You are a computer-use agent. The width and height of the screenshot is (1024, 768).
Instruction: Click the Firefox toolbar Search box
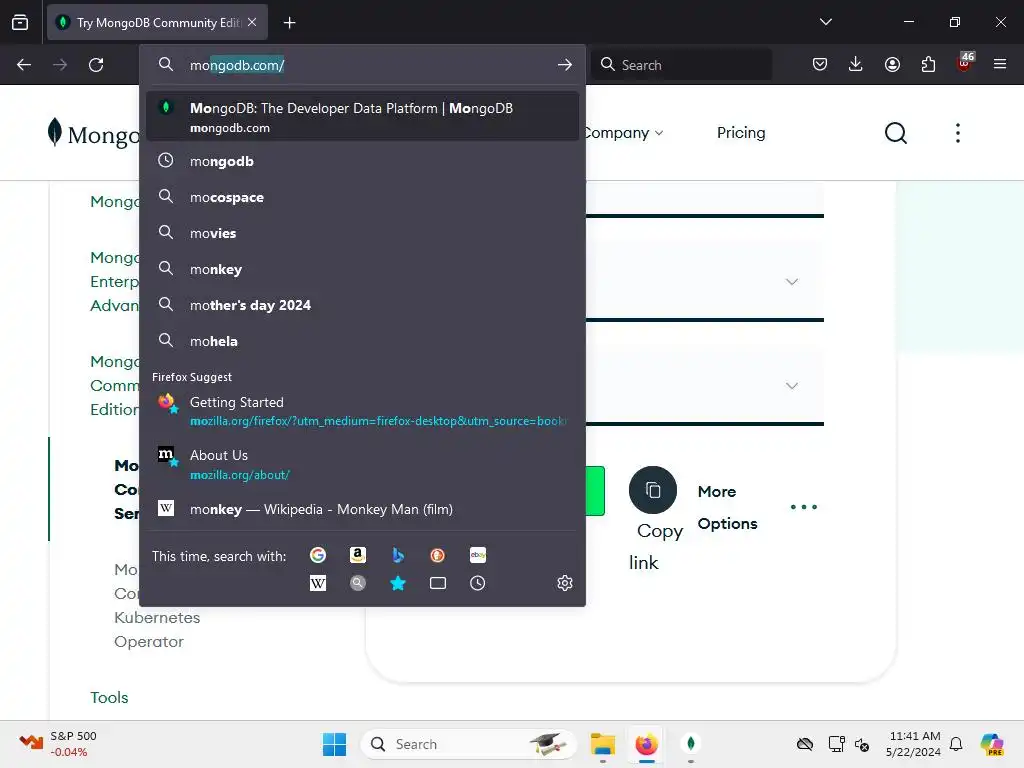(681, 65)
